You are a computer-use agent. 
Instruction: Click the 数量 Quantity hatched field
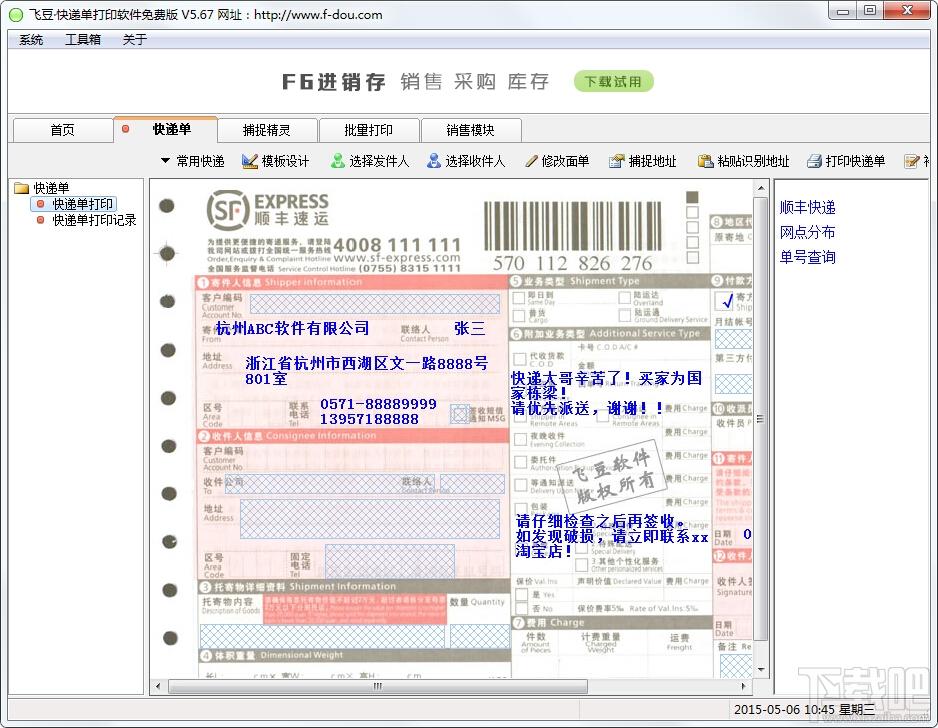[479, 636]
